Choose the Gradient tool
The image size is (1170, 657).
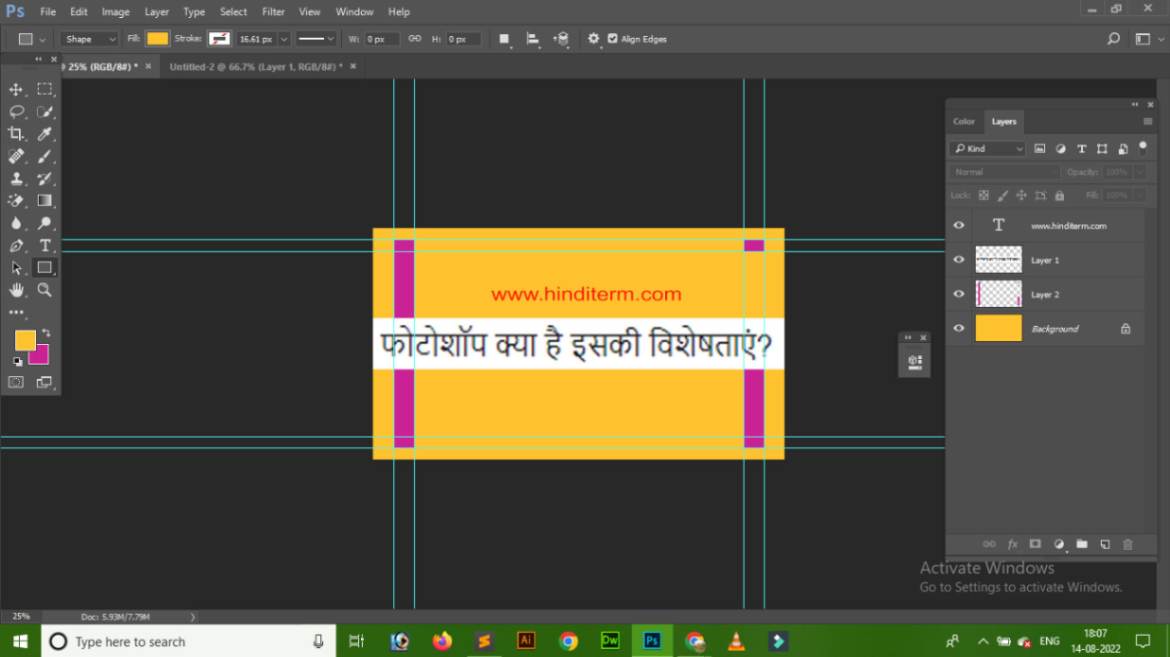click(x=45, y=200)
